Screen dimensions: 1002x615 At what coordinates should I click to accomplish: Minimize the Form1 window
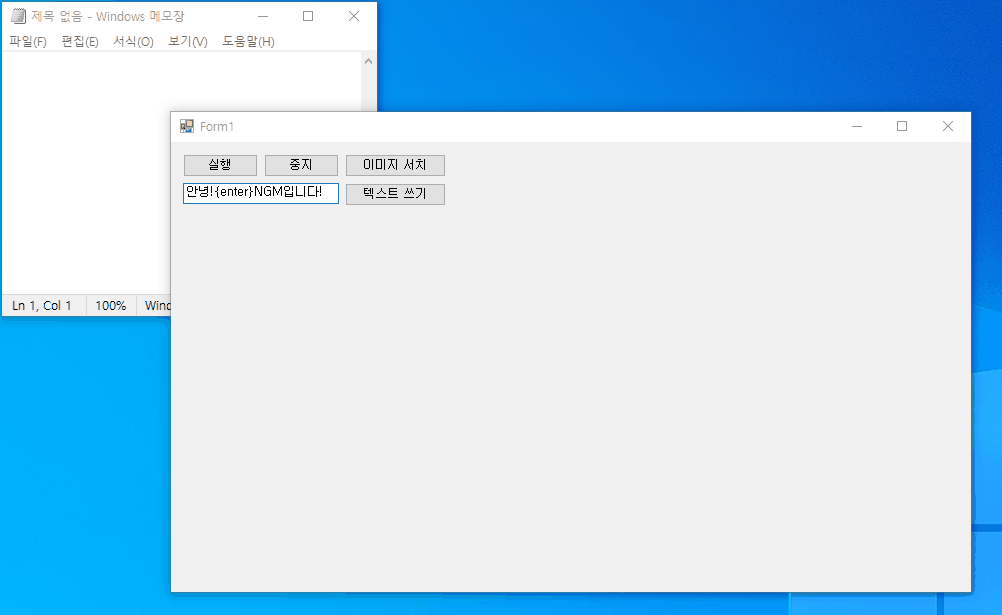click(857, 127)
